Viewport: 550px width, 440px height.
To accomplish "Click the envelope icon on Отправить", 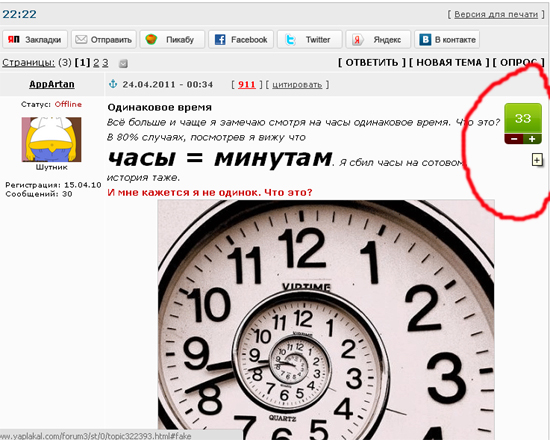I will (81, 39).
